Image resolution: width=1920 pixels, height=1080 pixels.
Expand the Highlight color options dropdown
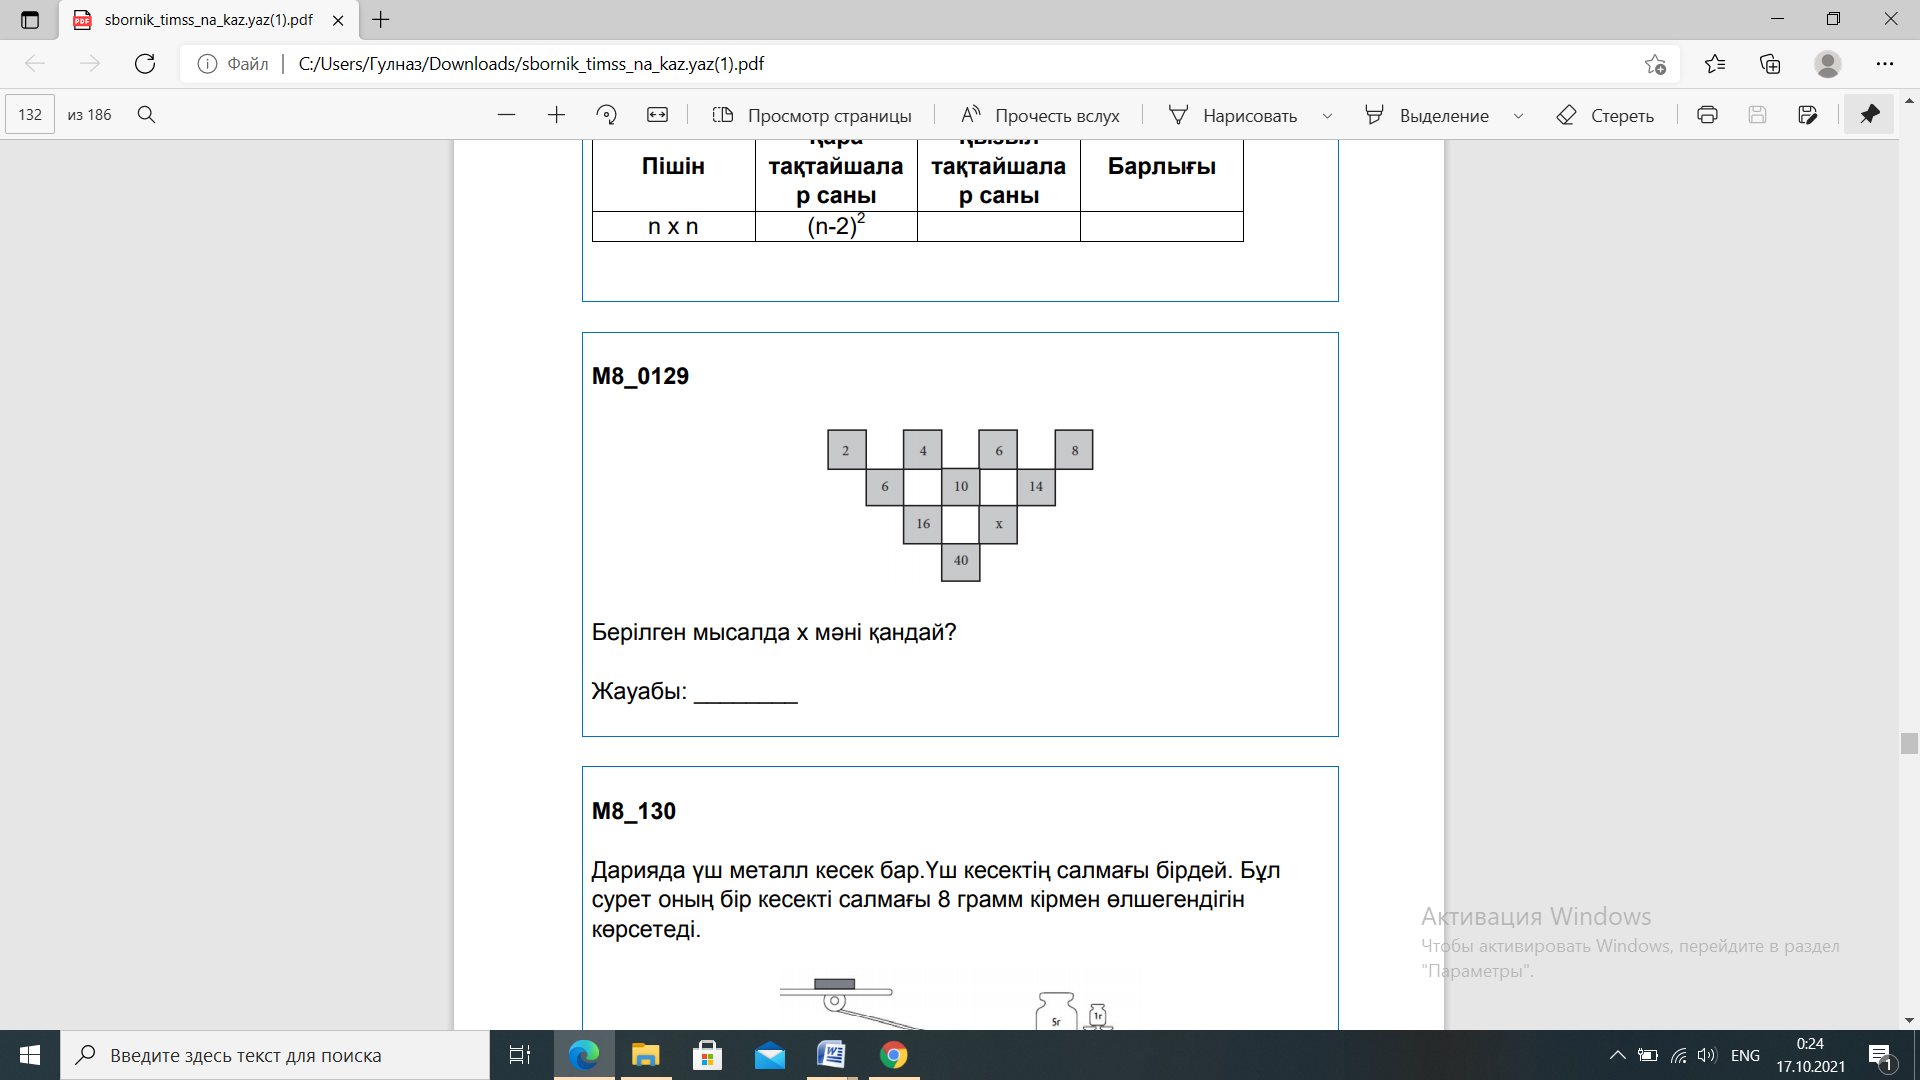click(1518, 116)
